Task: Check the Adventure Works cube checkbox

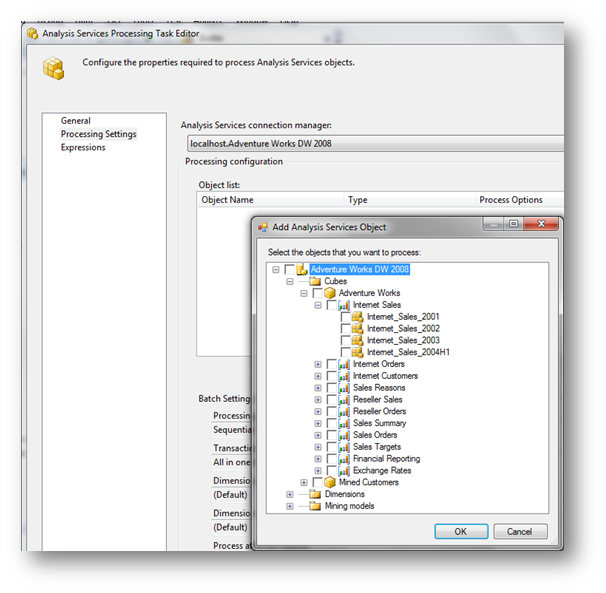Action: pyautogui.click(x=318, y=293)
